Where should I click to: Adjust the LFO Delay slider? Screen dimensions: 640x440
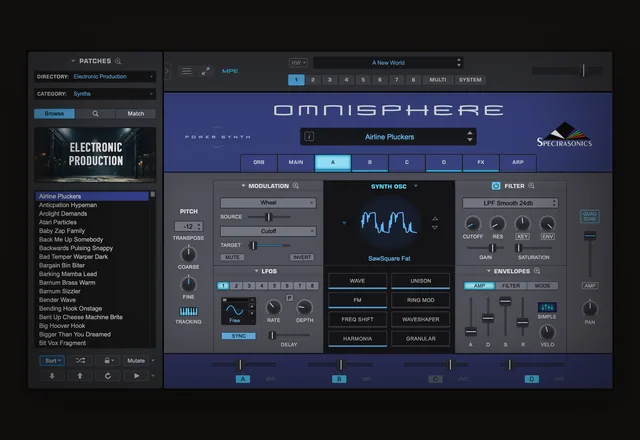272,336
